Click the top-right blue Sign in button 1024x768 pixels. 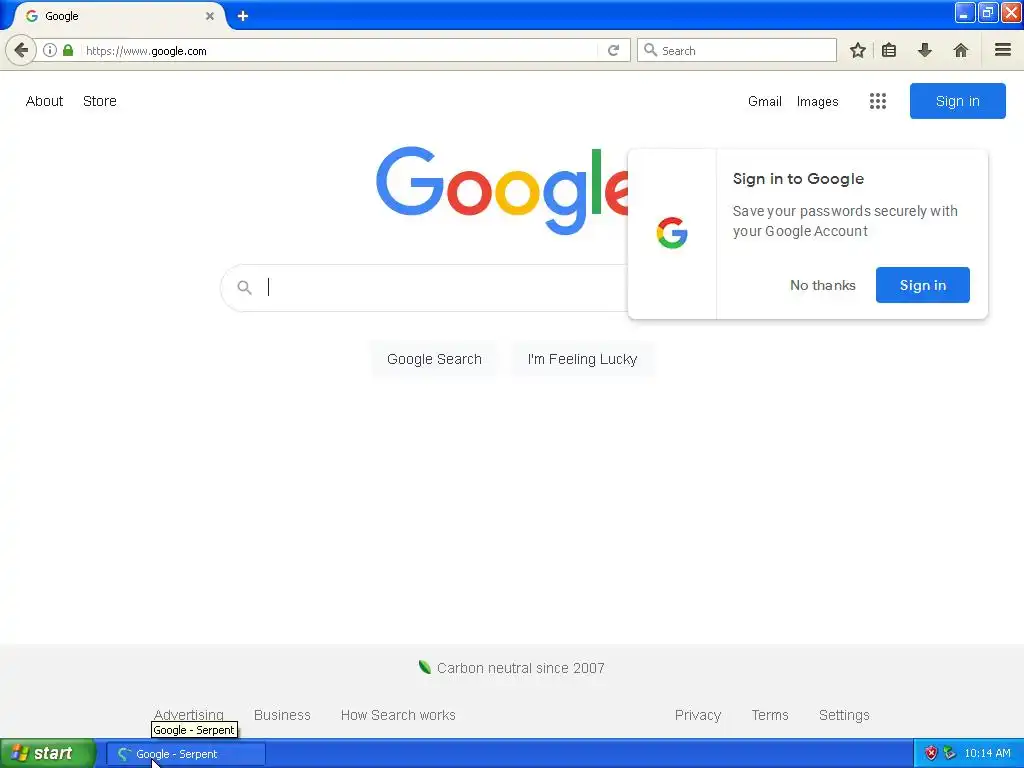click(x=957, y=101)
